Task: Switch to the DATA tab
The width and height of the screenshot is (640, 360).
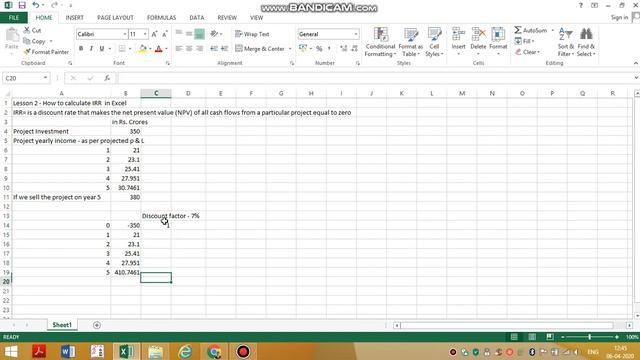Action: coord(197,18)
